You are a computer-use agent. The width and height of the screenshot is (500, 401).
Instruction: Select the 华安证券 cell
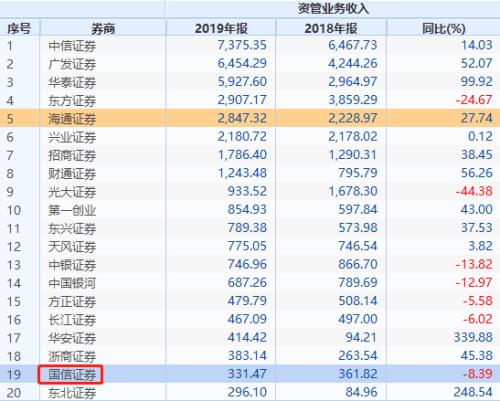[72, 338]
